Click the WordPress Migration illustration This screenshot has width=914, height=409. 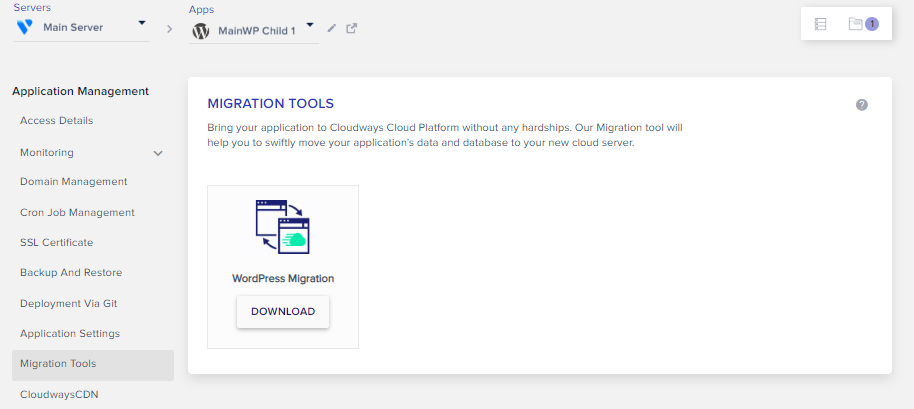283,227
